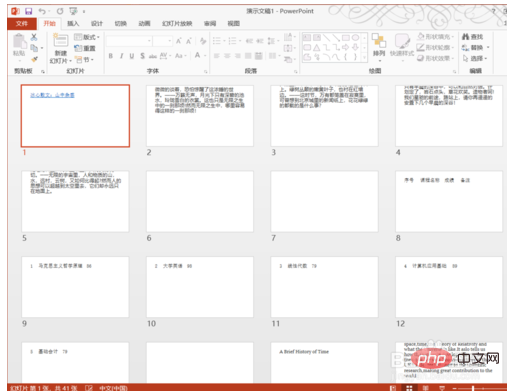This screenshot has width=510, height=391.
Task: Click the spell check notes icon in status bar
Action: tap(89, 388)
